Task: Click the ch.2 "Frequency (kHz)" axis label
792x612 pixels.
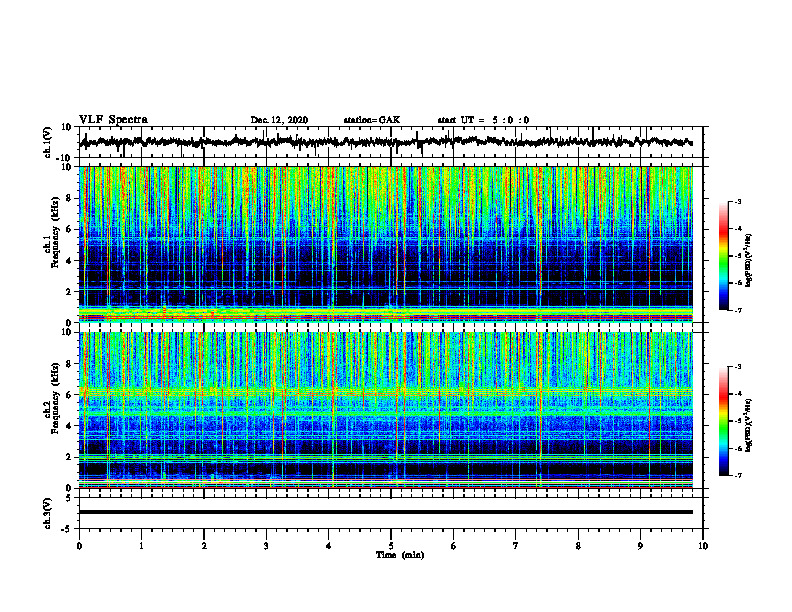Action: tap(55, 398)
